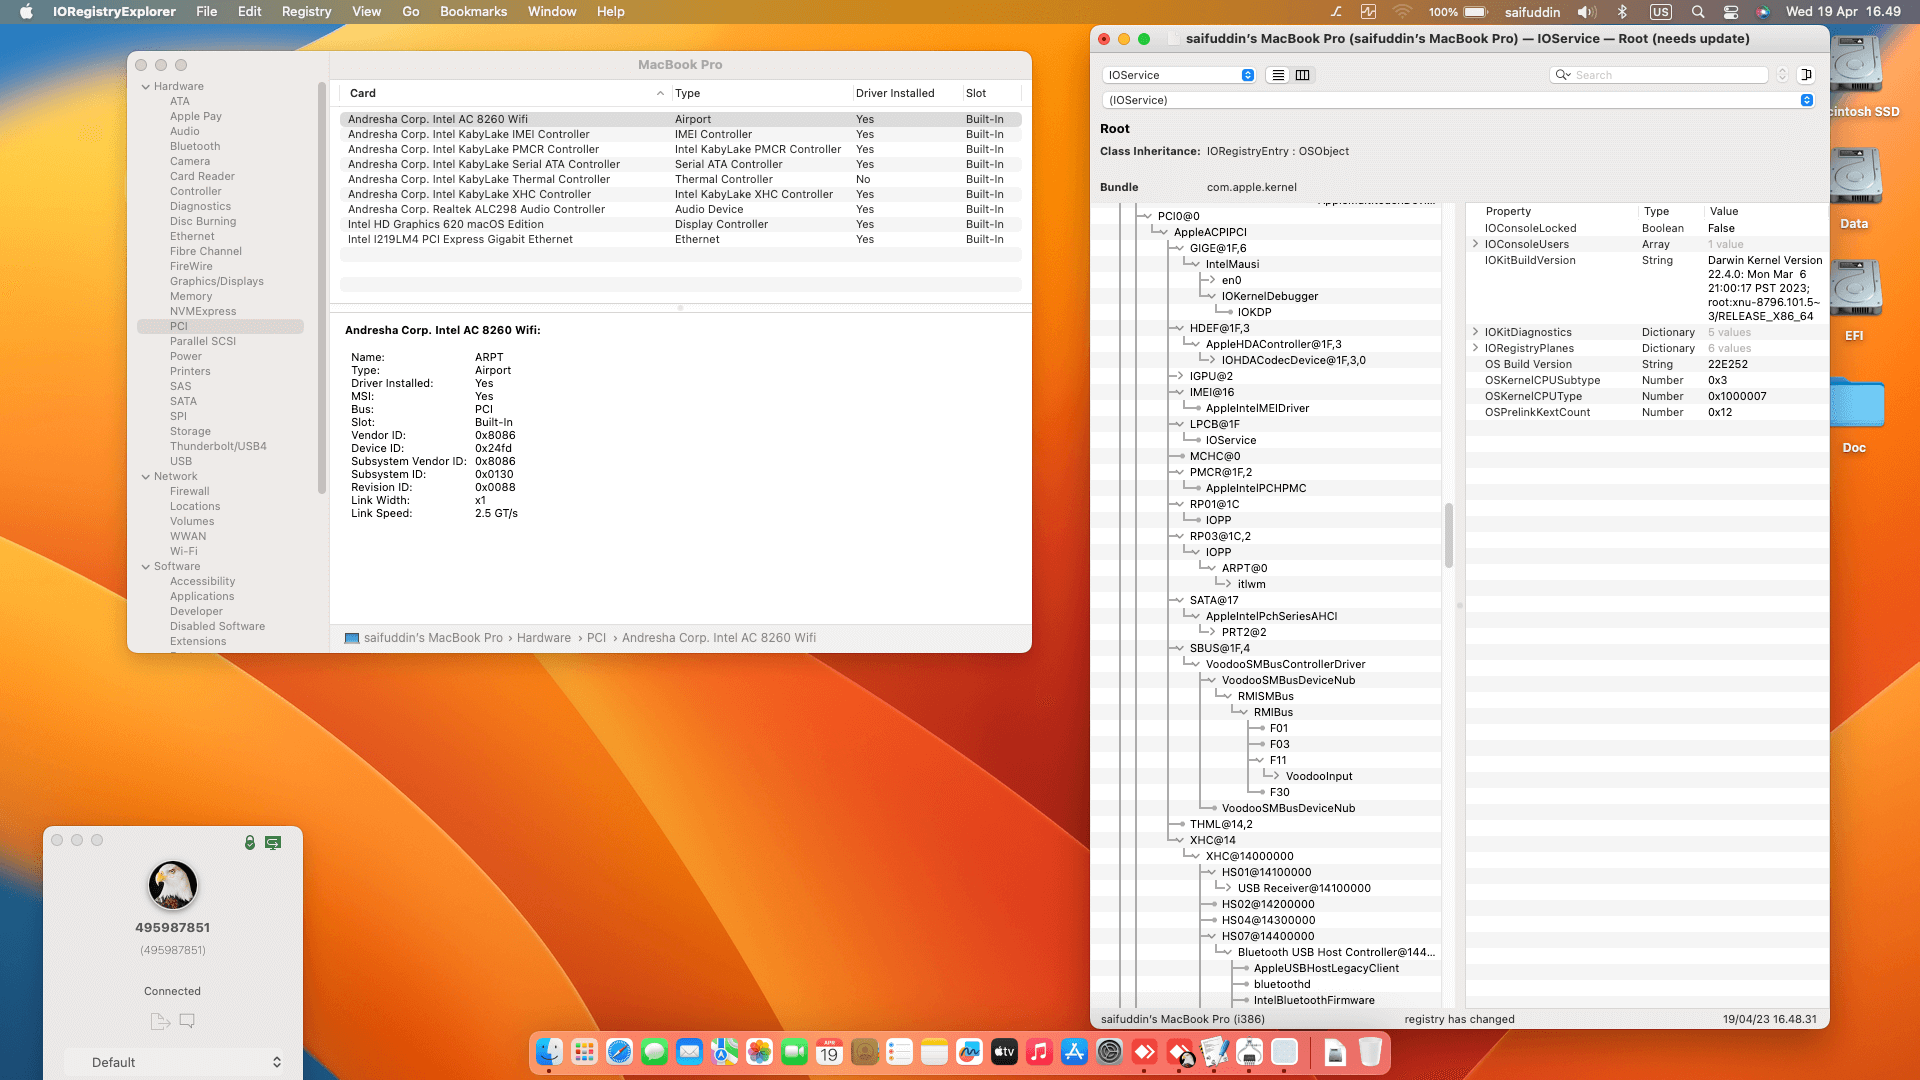
Task: Collapse the XHC@14 registry node
Action: point(1178,840)
